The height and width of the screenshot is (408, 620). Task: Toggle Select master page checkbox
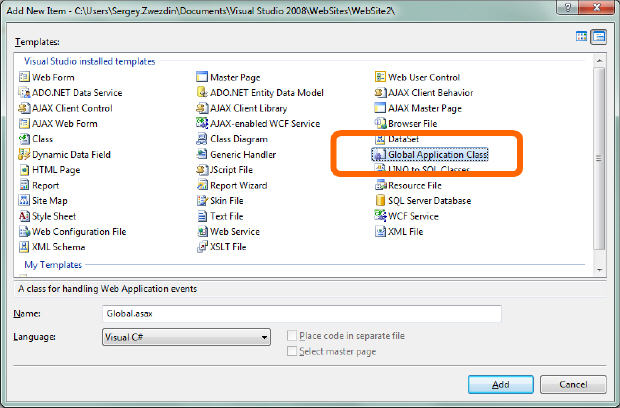pos(292,351)
